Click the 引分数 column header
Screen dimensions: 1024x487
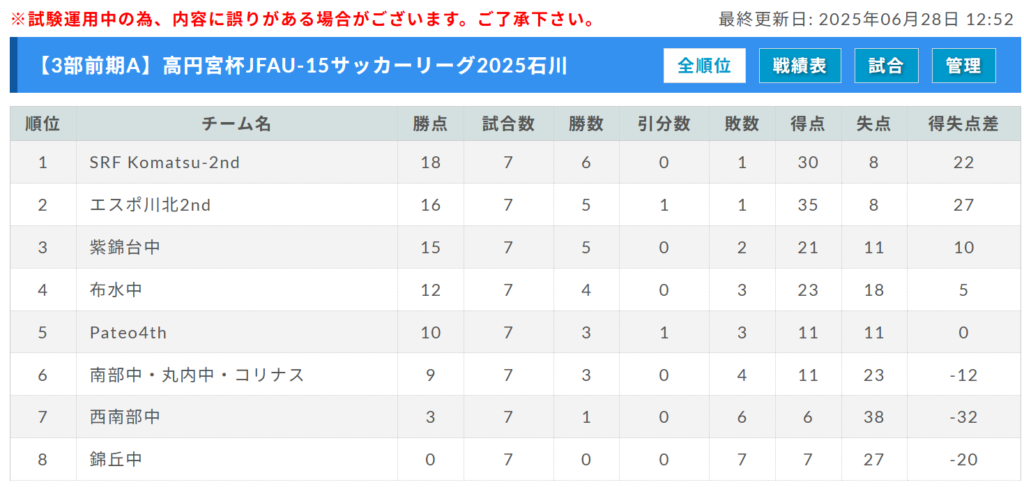coord(664,124)
